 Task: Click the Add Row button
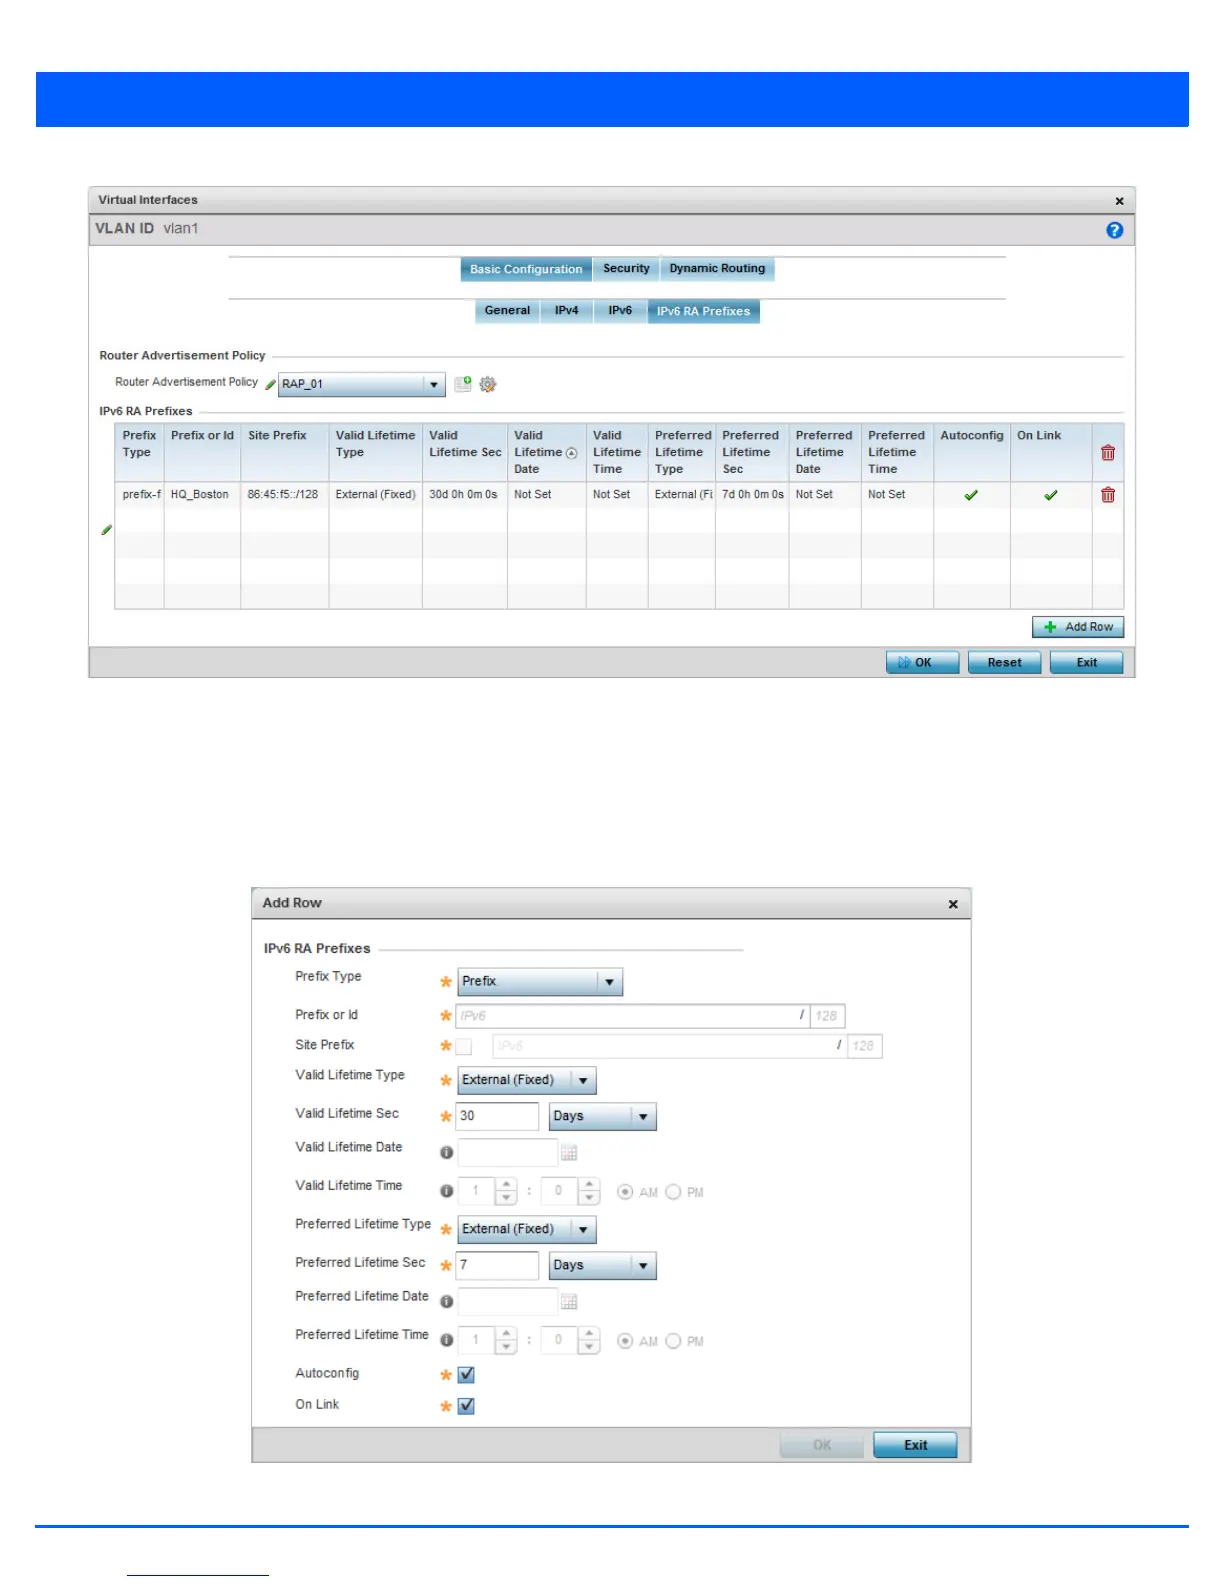(1078, 627)
